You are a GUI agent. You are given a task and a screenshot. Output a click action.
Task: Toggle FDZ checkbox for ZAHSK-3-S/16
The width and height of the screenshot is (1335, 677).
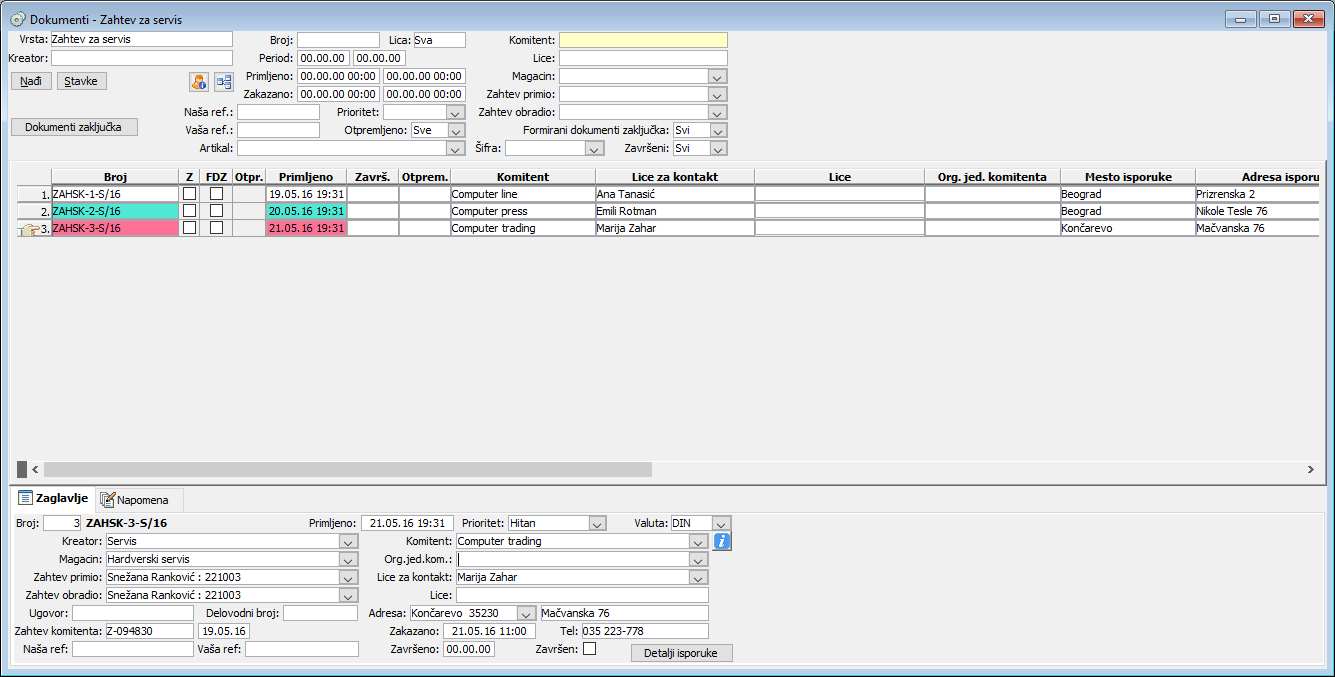tap(216, 228)
